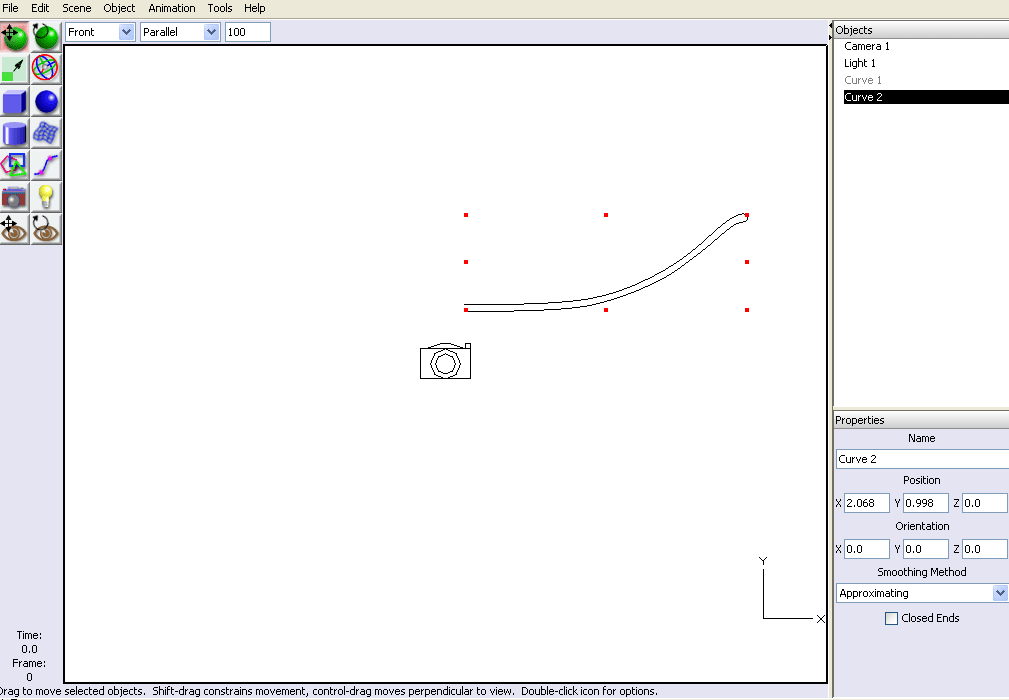The image size is (1009, 700).
Task: Select the Move Object tool
Action: coord(15,37)
